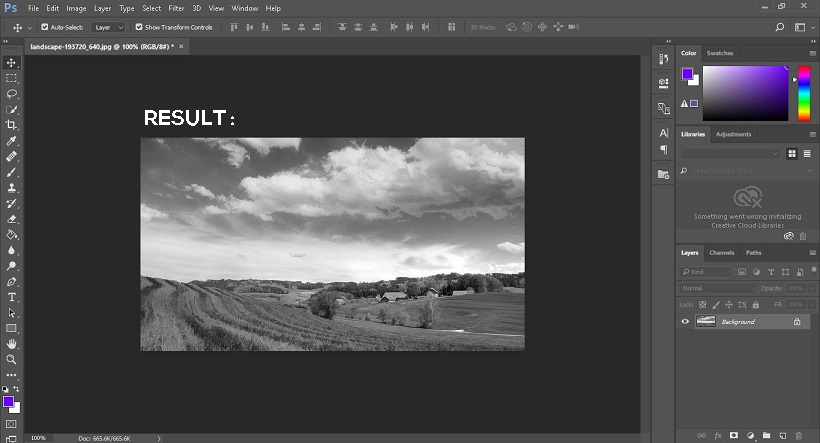This screenshot has height=443, width=820.
Task: Toggle the Auto-Select checkbox
Action: 45,27
